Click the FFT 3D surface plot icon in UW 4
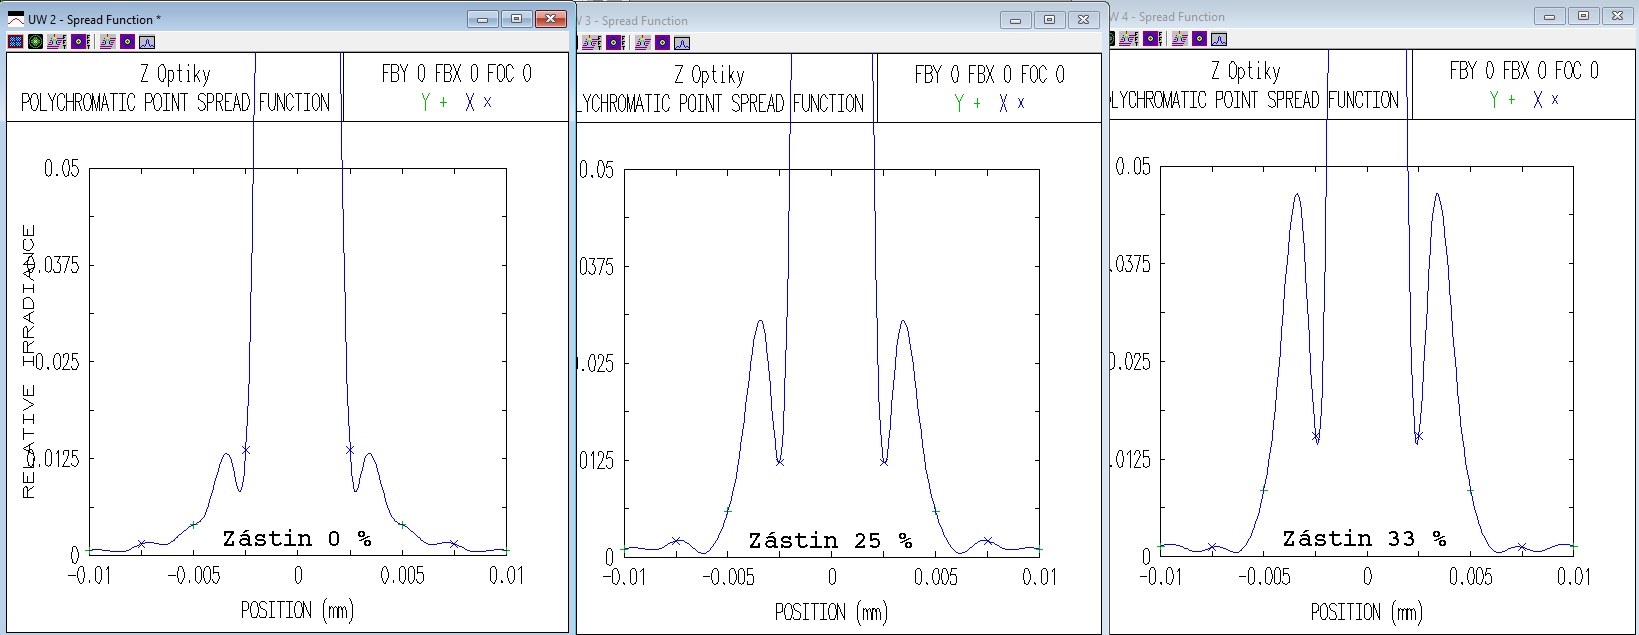This screenshot has width=1639, height=635. coord(1129,39)
